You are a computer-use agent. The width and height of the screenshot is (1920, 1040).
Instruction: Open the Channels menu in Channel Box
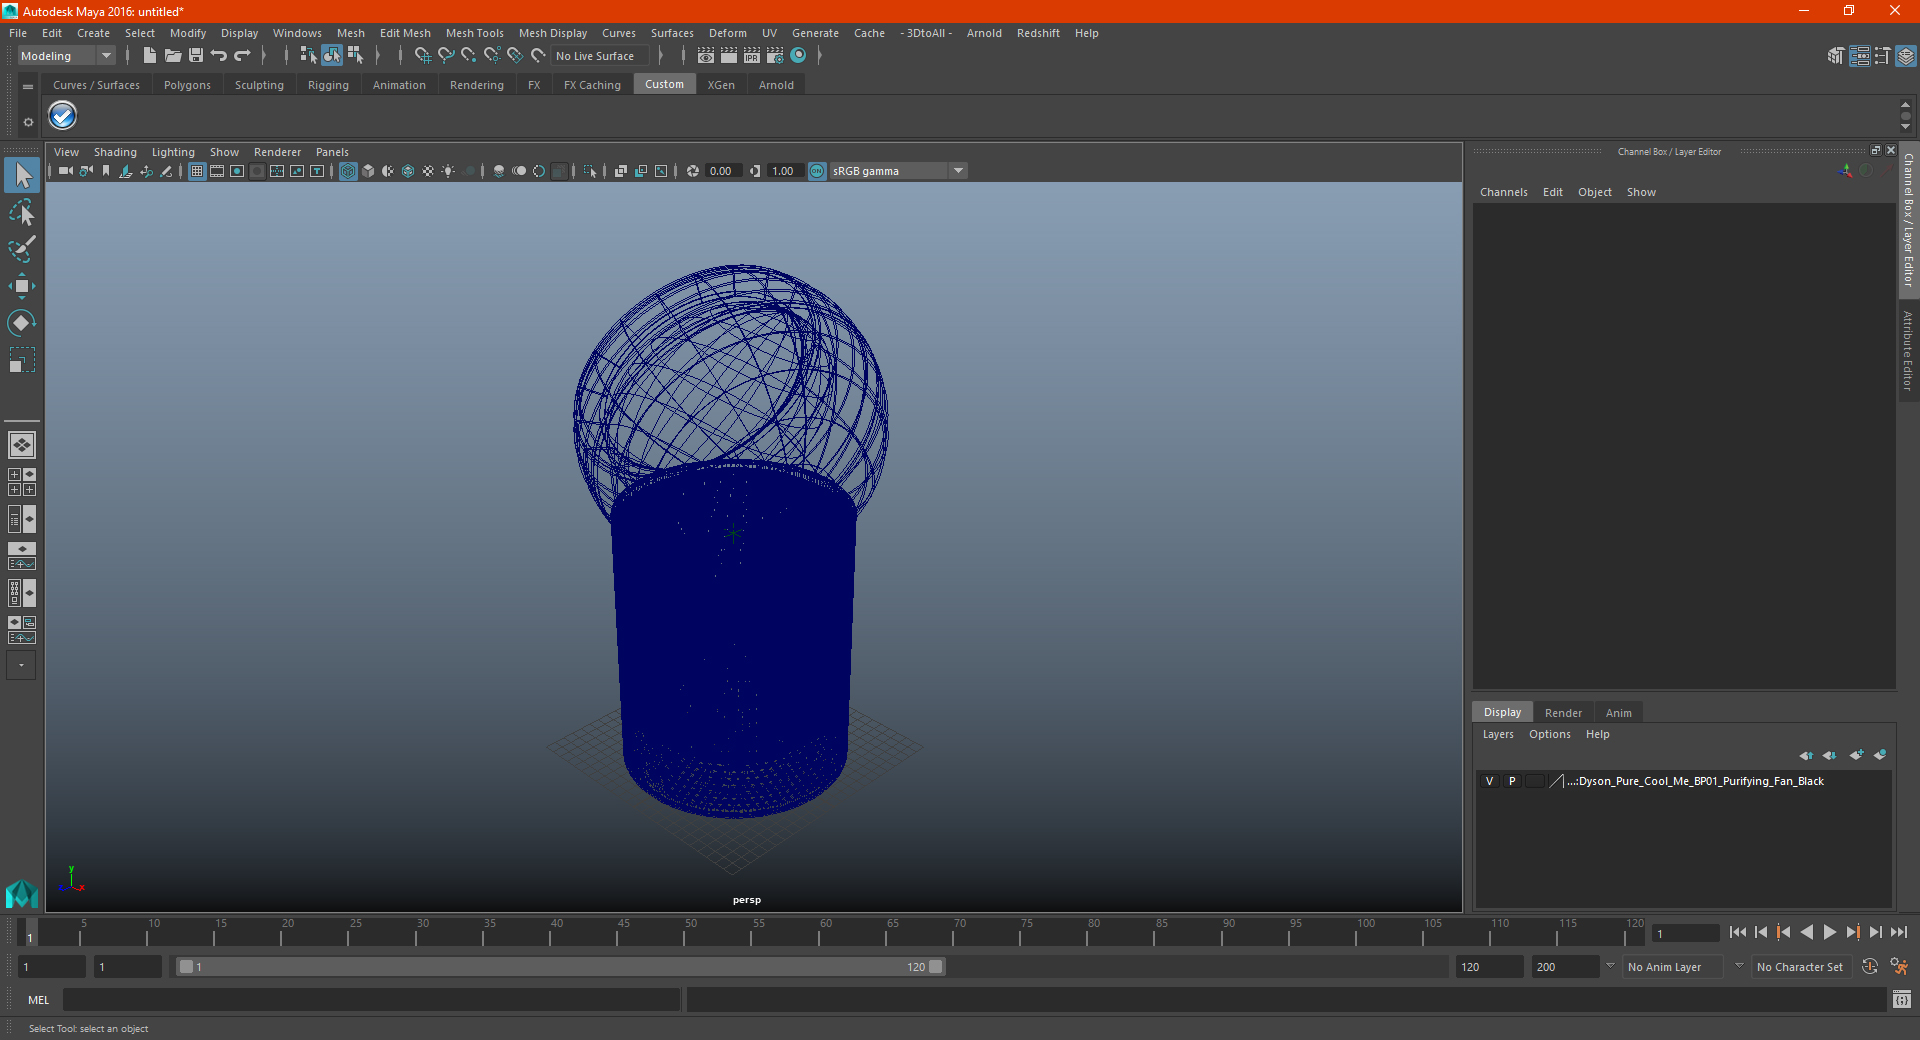click(x=1504, y=192)
